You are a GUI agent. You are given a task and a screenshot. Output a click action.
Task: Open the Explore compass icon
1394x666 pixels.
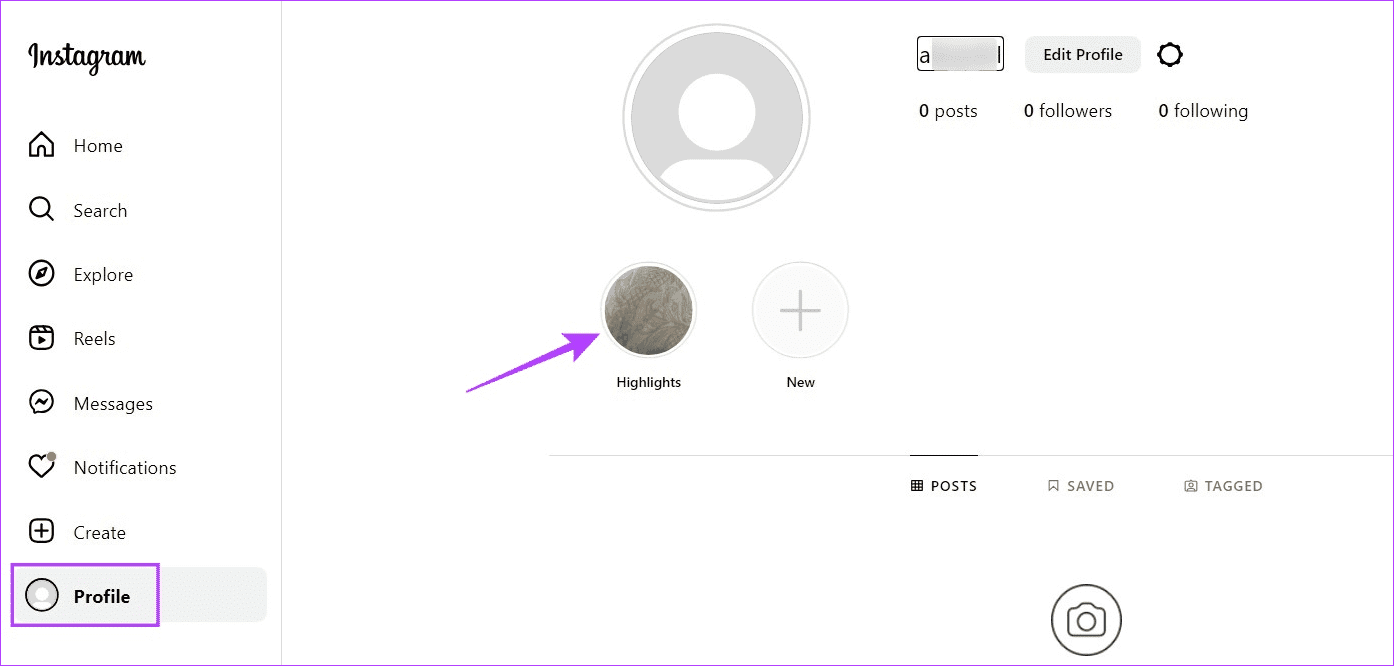(x=41, y=274)
